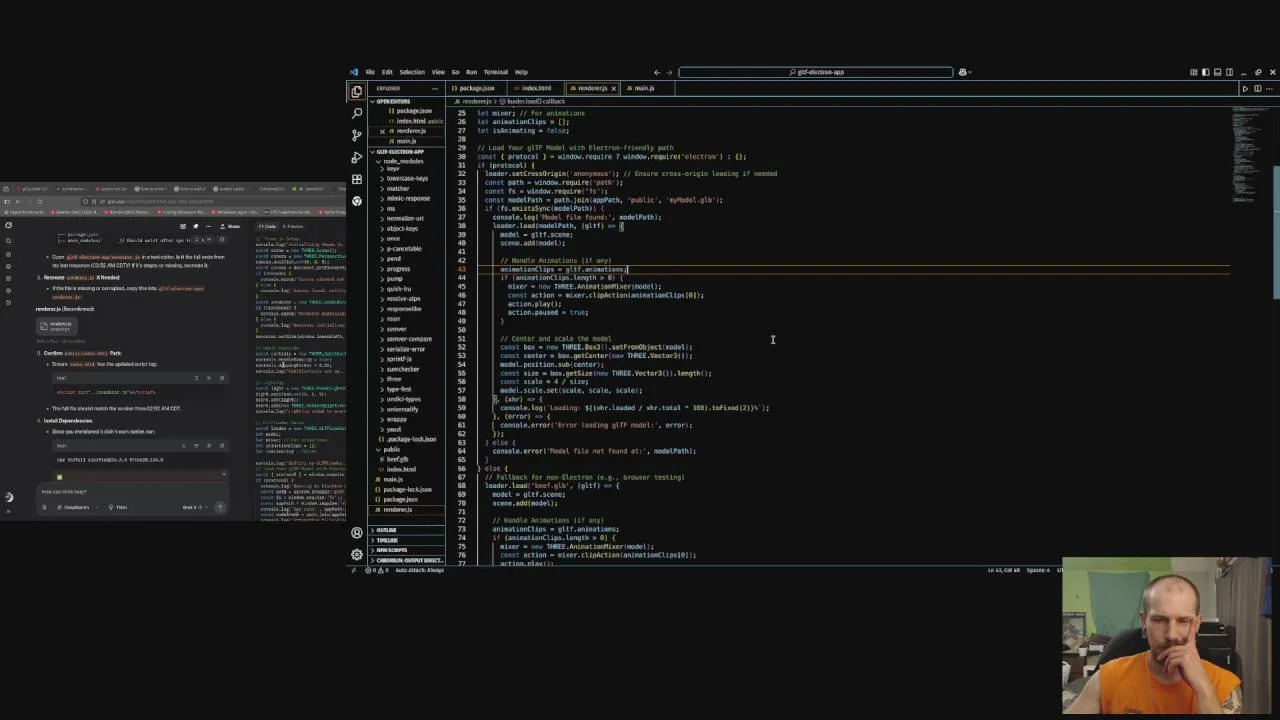The image size is (1280, 720).
Task: Close the renderer.js editor tab
Action: click(x=613, y=88)
